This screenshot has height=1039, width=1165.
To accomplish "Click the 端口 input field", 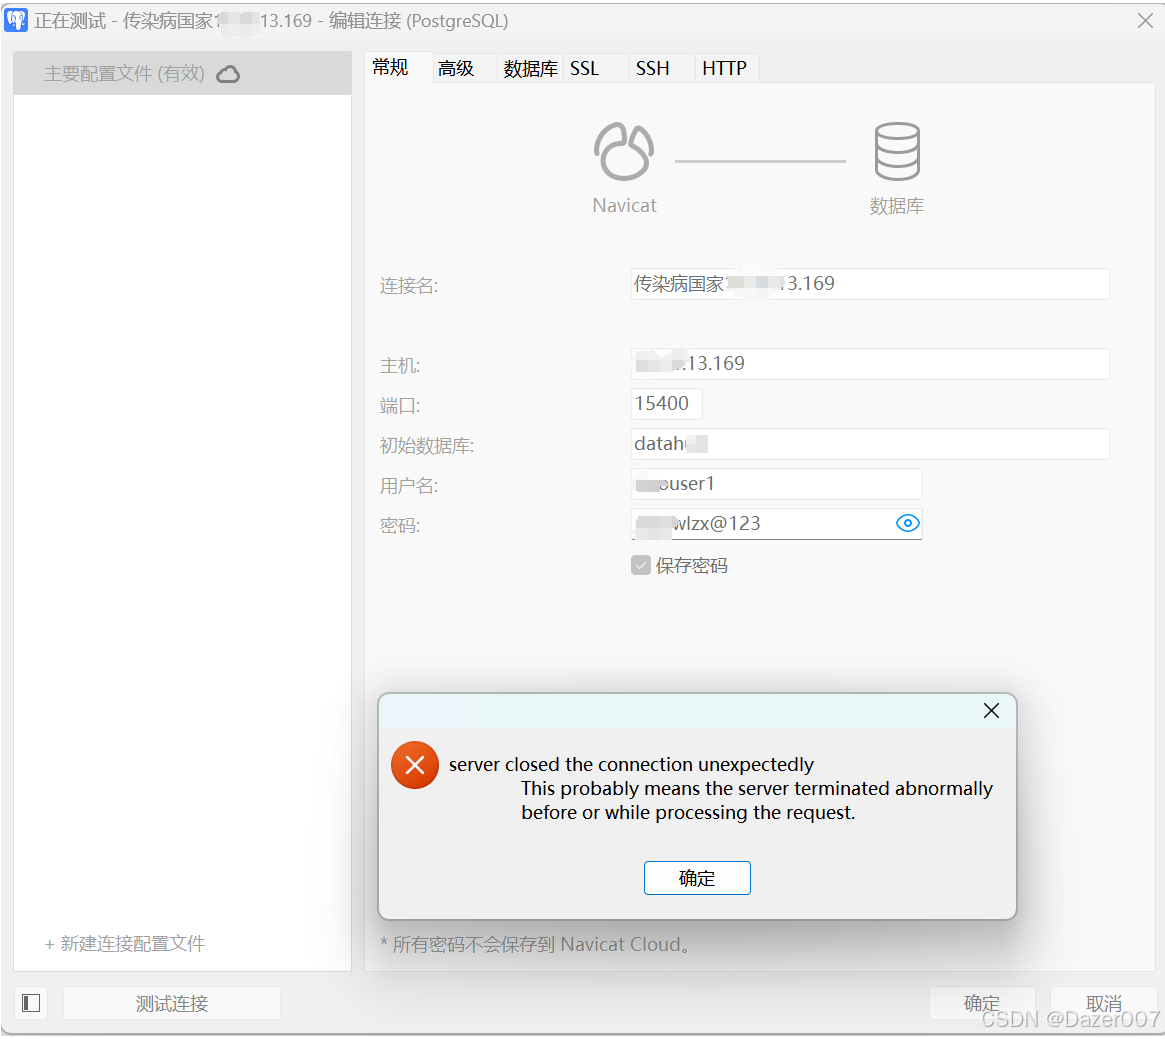I will [665, 403].
